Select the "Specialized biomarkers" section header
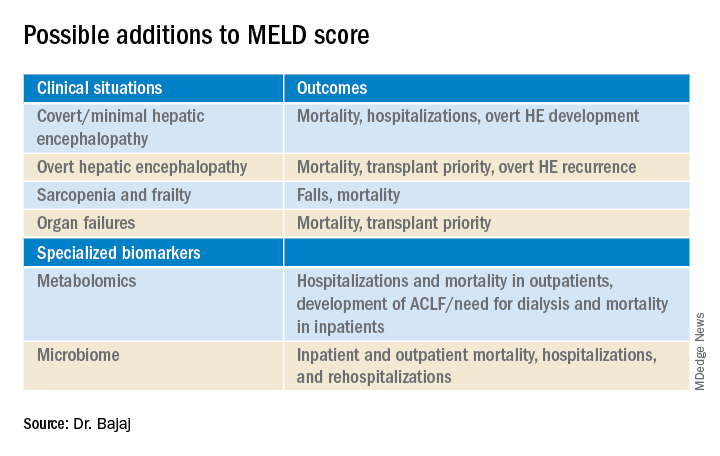The image size is (720, 456). point(118,253)
